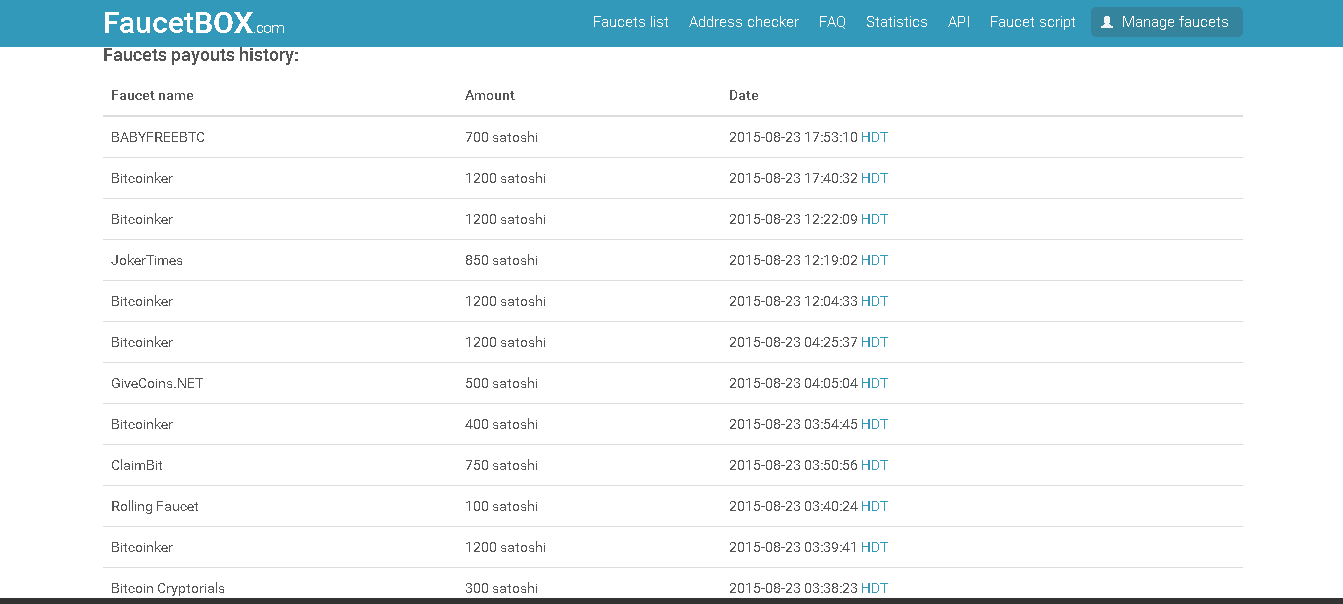Click the 300 satoshi amount
Image resolution: width=1343 pixels, height=604 pixels.
501,588
